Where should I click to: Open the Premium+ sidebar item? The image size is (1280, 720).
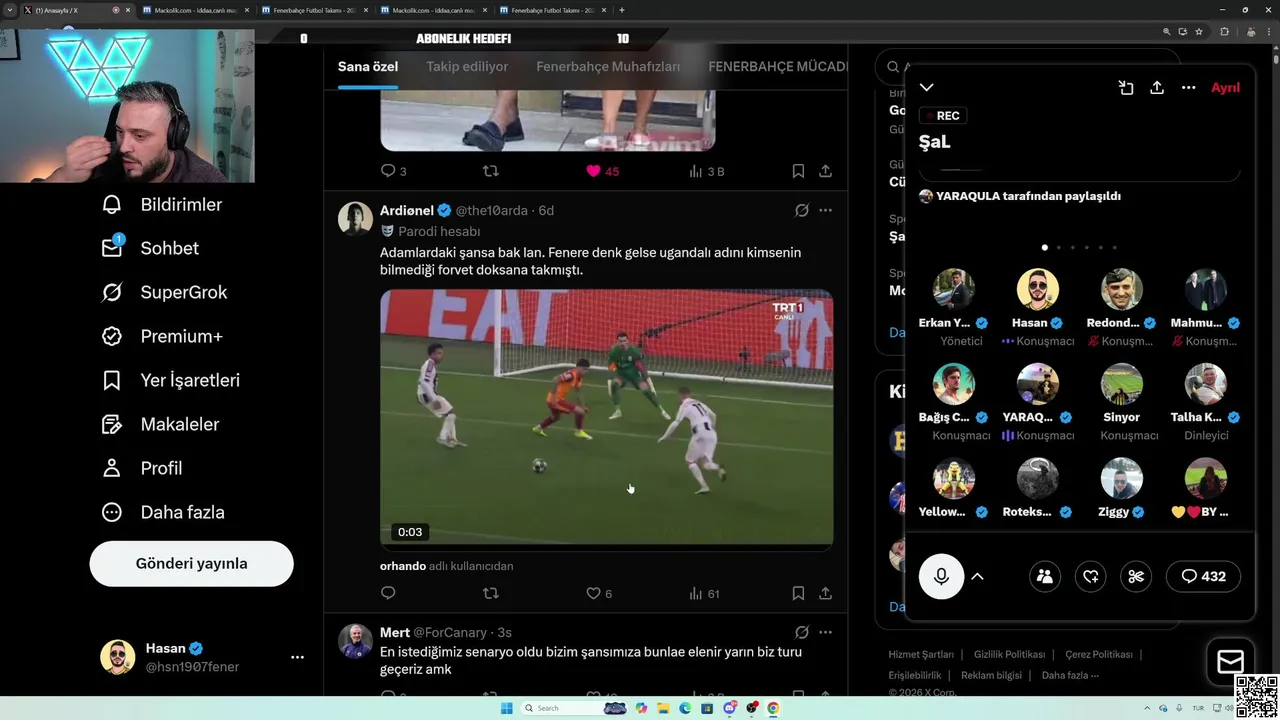click(x=163, y=336)
